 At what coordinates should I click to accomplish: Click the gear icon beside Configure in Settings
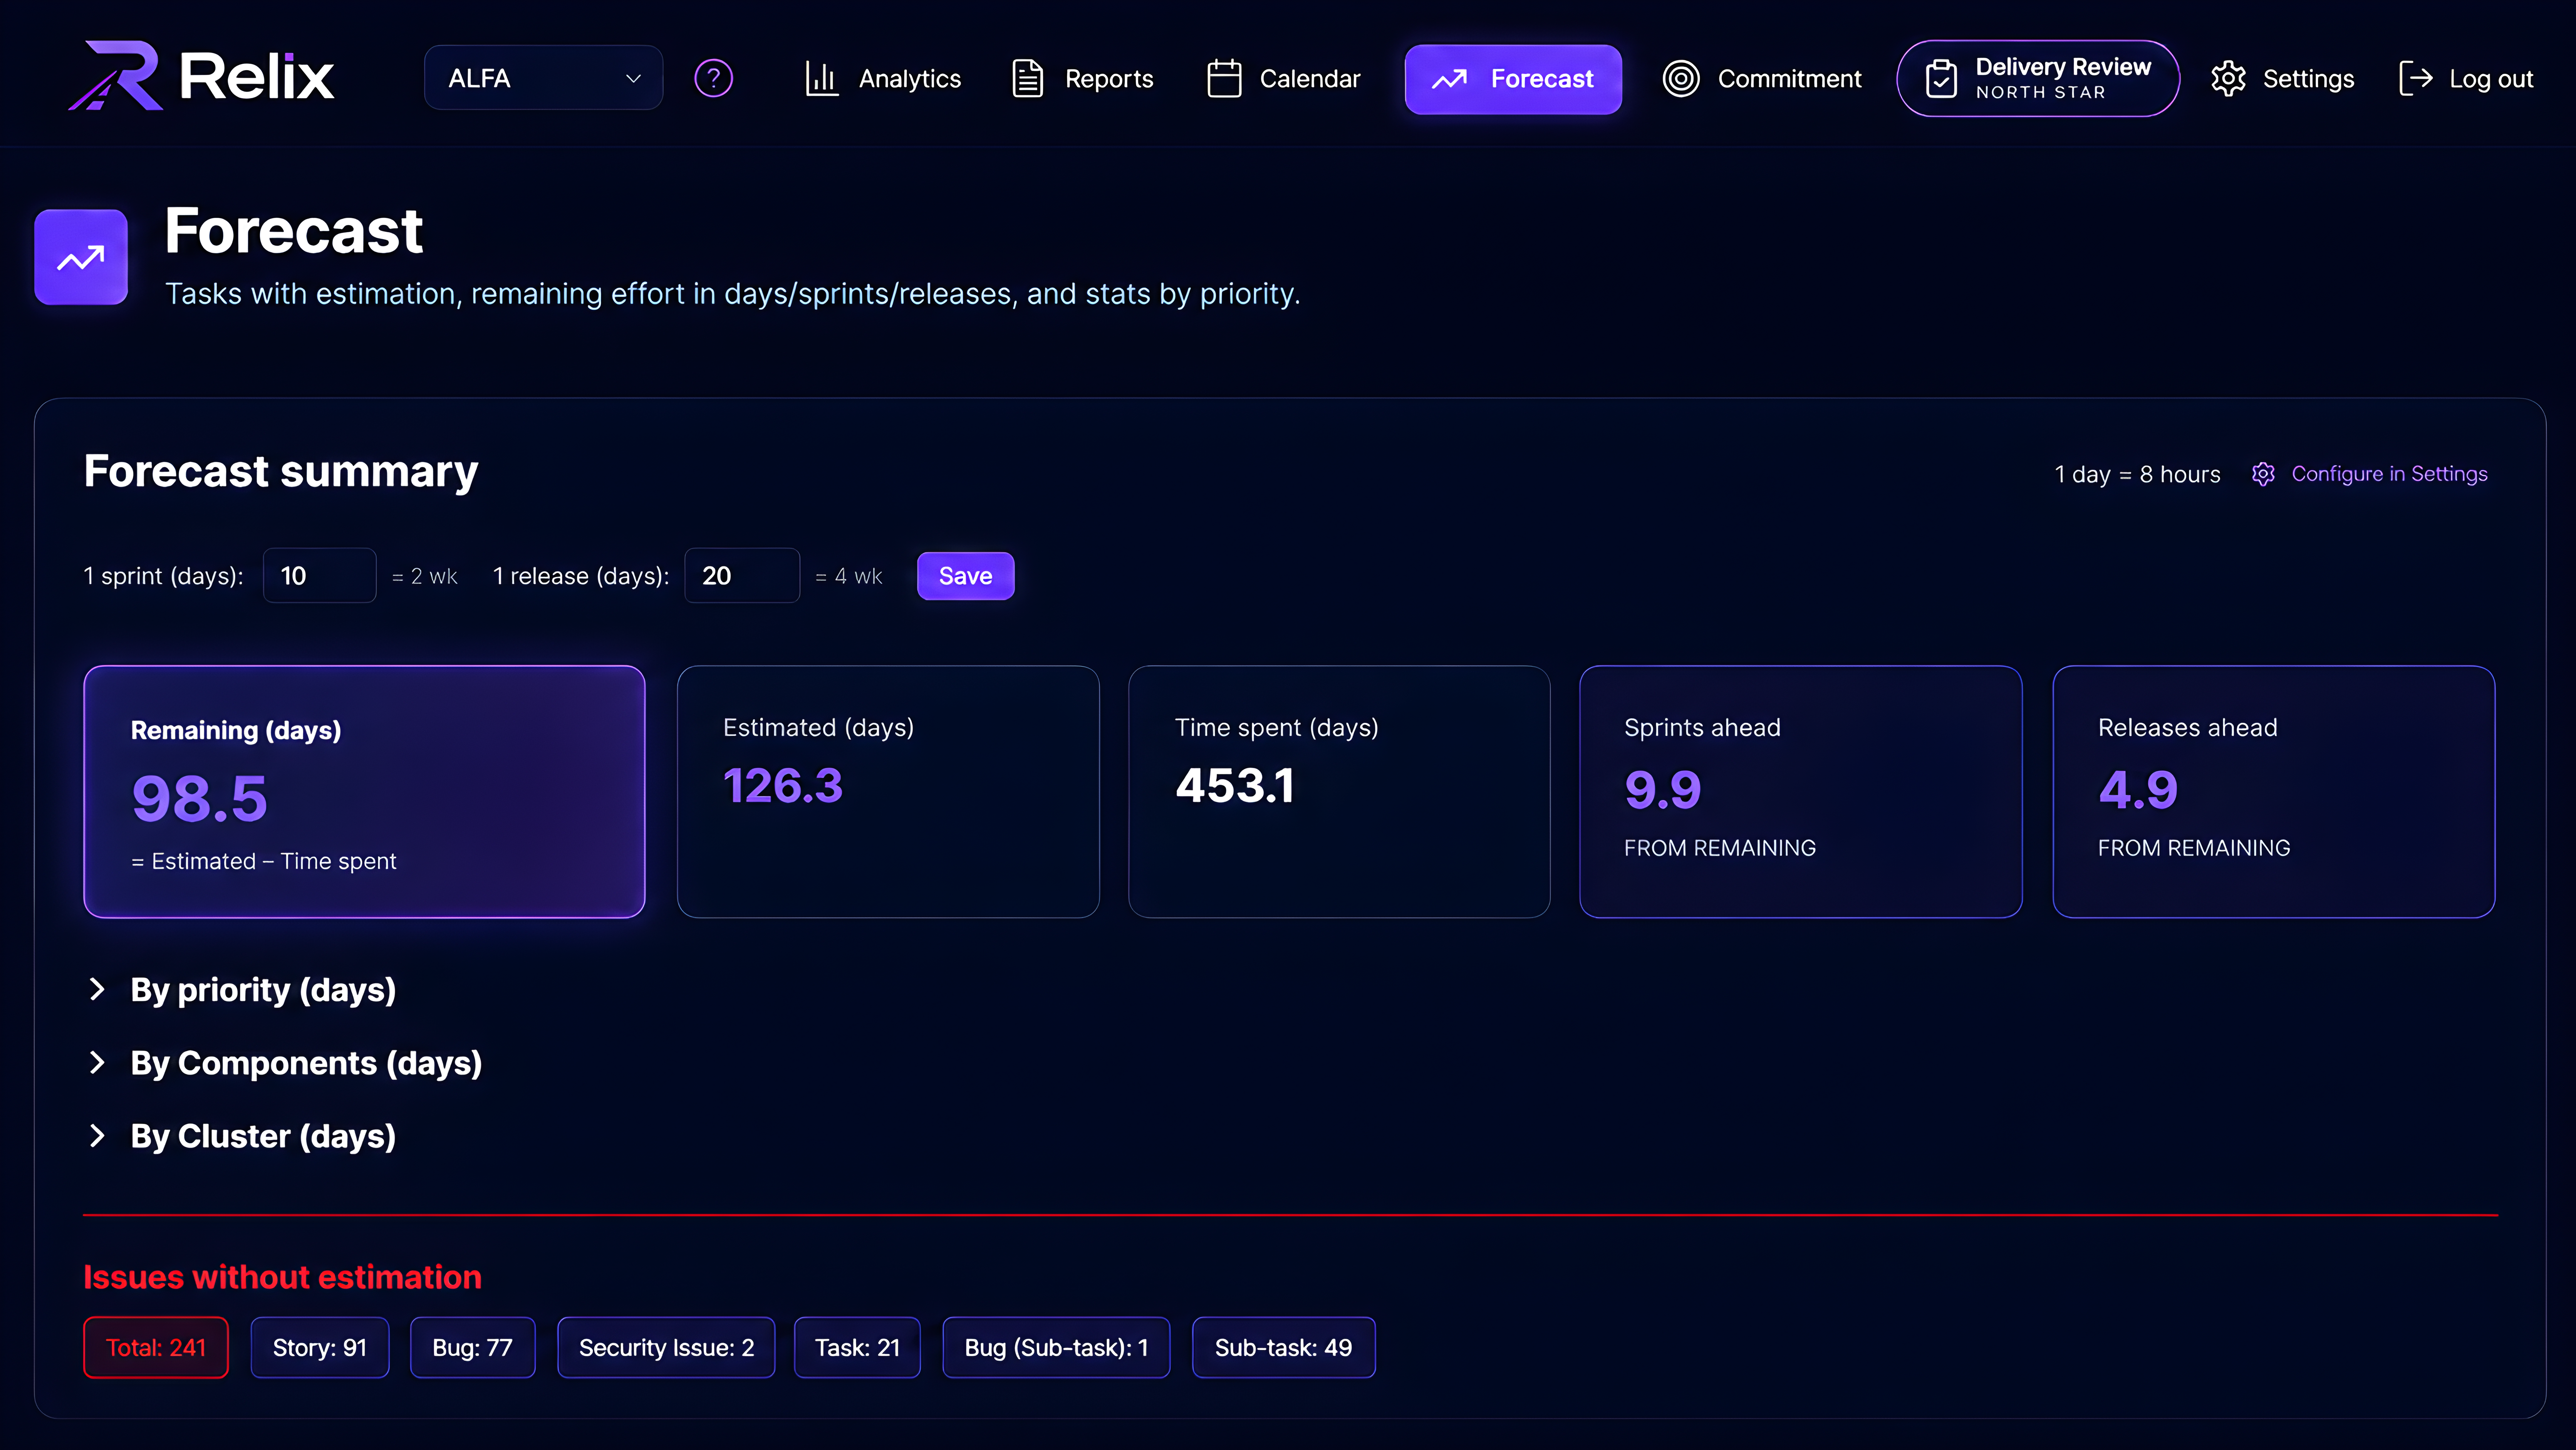(x=2263, y=474)
